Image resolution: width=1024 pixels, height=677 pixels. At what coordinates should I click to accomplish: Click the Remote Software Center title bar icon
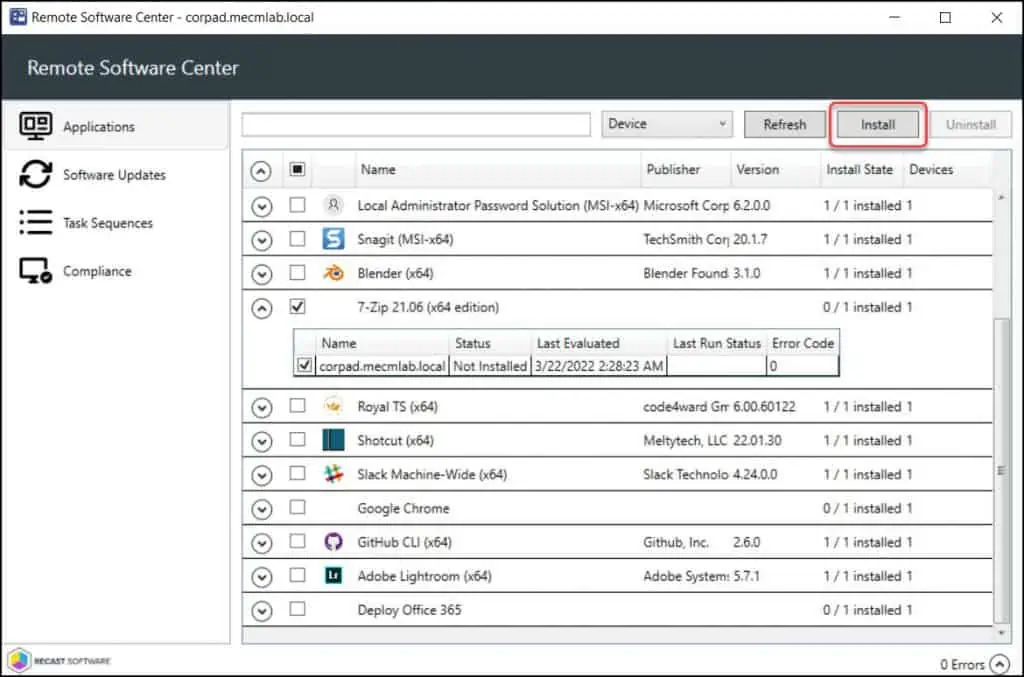(x=18, y=17)
